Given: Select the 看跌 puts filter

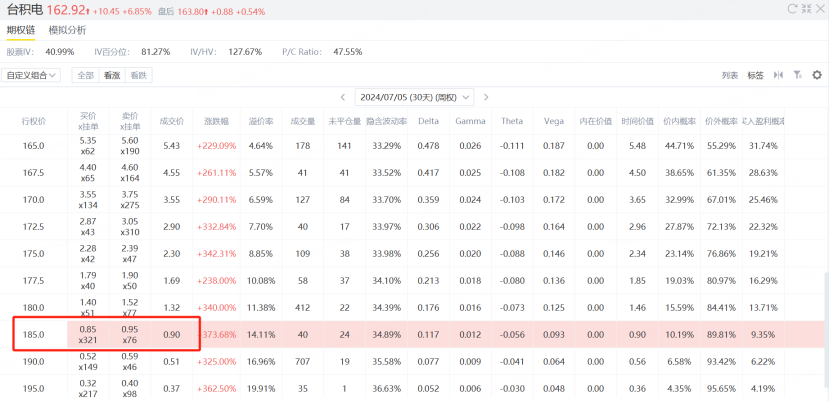Looking at the screenshot, I should 139,75.
